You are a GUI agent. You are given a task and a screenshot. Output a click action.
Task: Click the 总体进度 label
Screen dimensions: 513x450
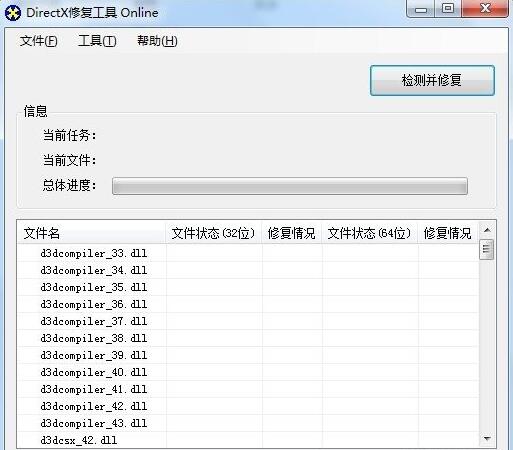coord(69,185)
